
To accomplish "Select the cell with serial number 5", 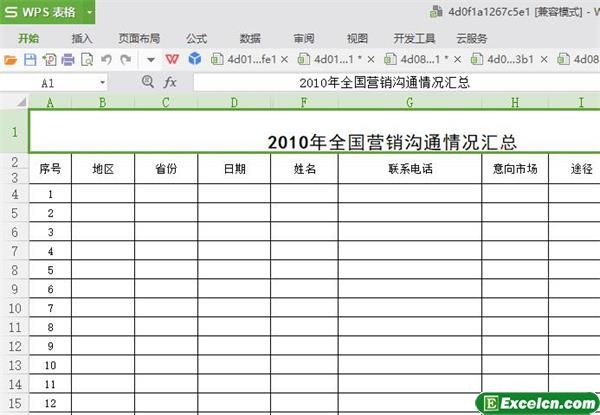I will [x=50, y=270].
